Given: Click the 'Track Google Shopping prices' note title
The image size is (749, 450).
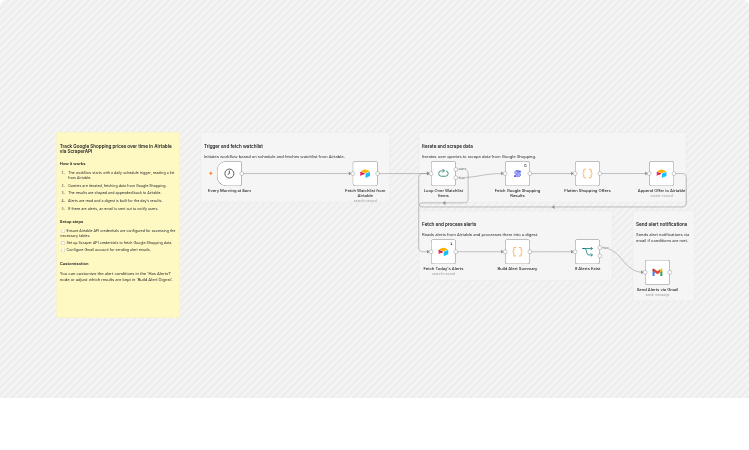Looking at the screenshot, I should click(x=116, y=149).
